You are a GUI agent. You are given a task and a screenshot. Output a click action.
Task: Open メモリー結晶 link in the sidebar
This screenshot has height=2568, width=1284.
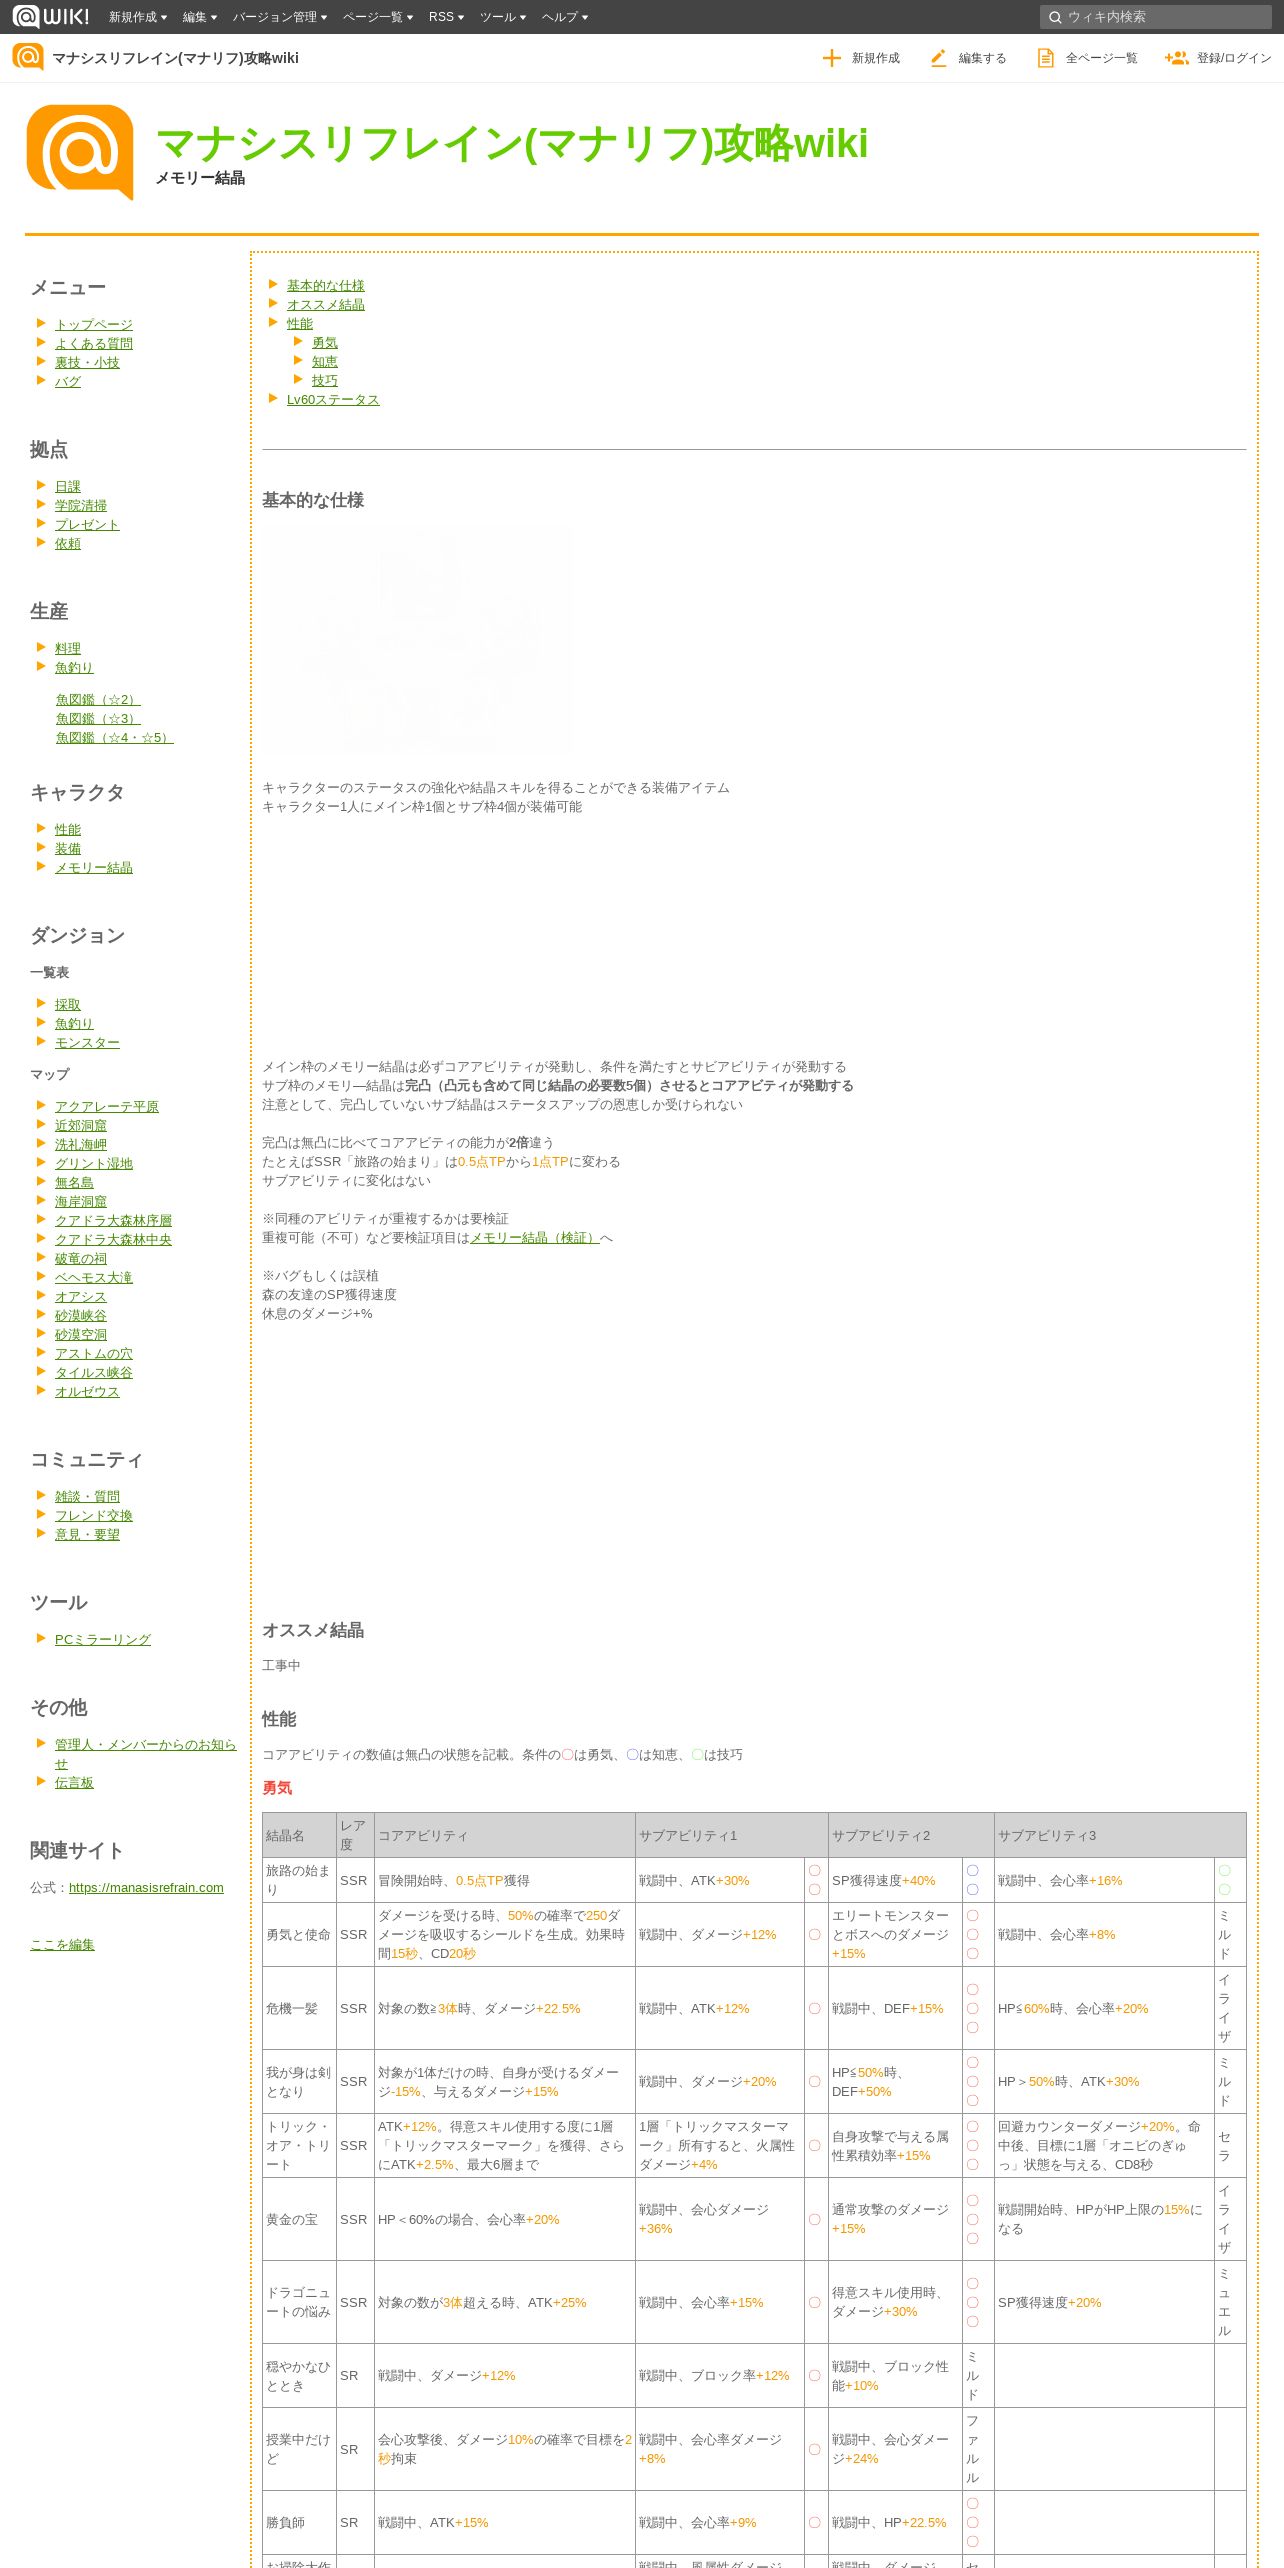(x=94, y=868)
